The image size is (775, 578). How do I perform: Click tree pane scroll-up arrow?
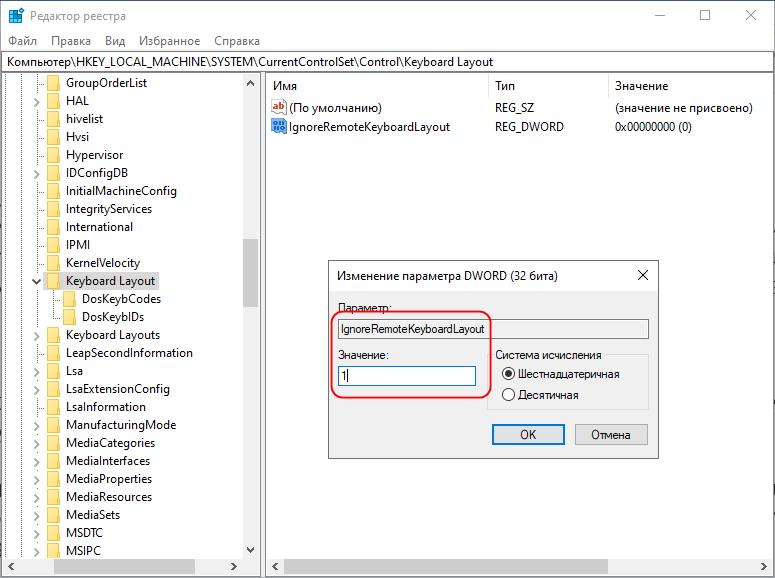250,83
